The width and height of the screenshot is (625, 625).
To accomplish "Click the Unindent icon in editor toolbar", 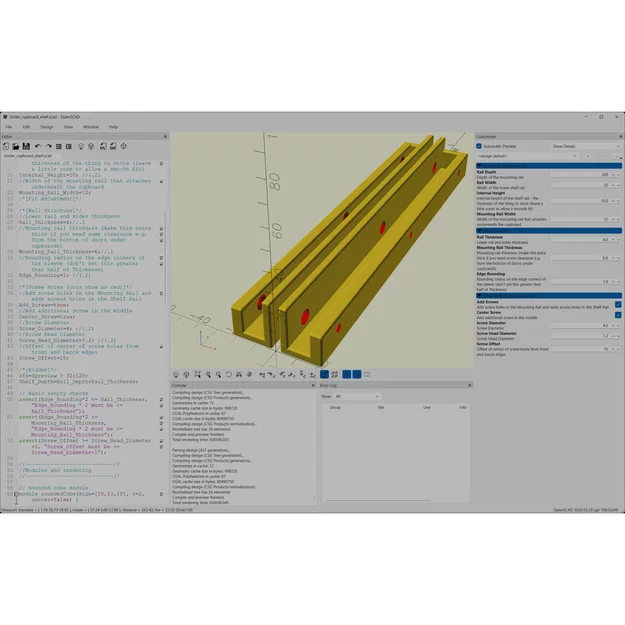I will point(59,146).
